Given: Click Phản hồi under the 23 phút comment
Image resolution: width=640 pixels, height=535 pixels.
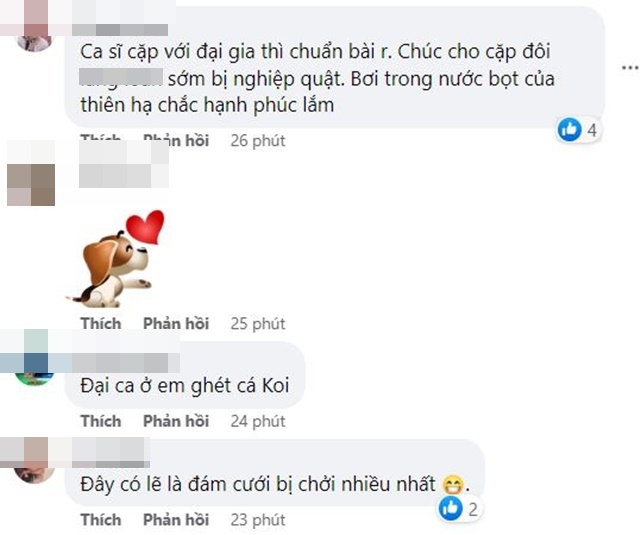Looking at the screenshot, I should 176,519.
